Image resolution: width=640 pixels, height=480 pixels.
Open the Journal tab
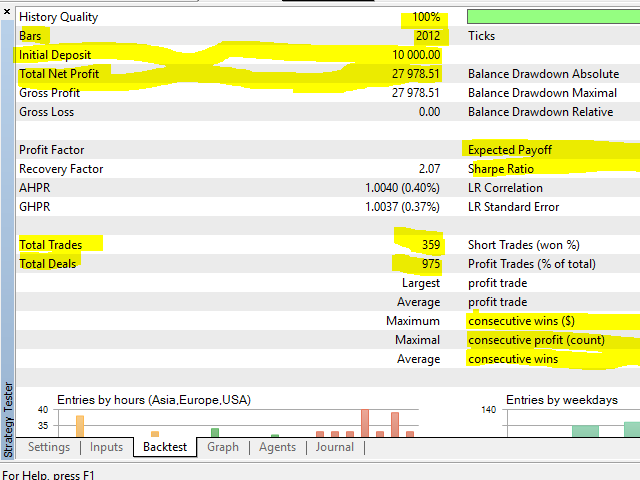334,447
